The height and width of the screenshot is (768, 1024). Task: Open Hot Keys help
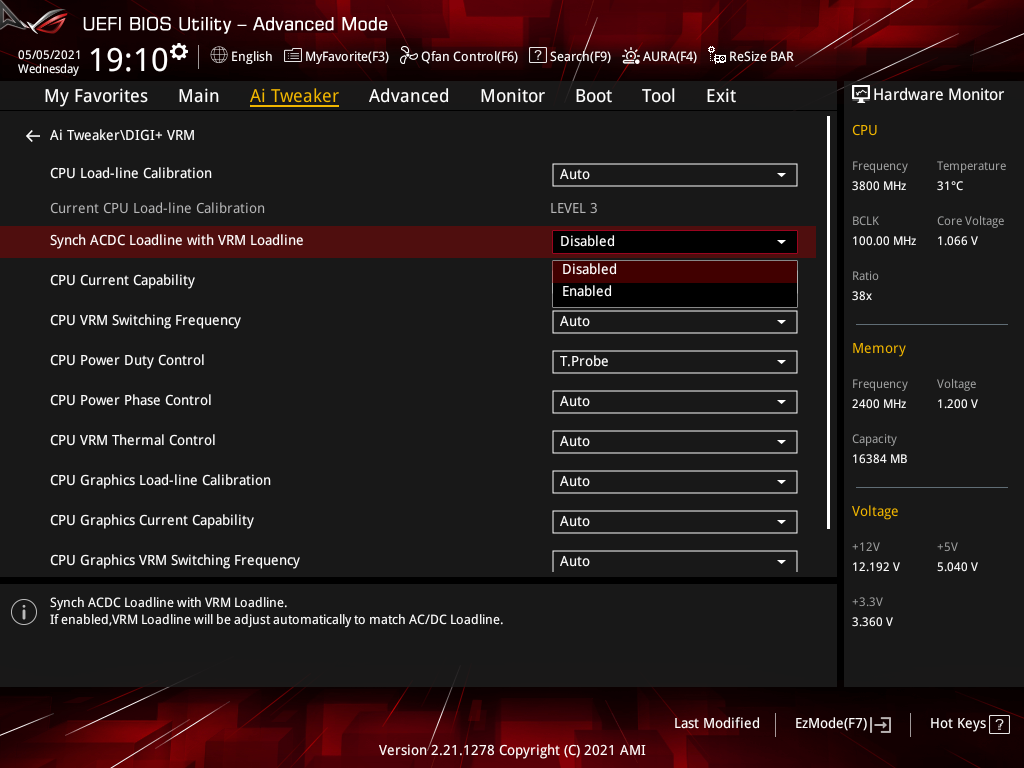click(x=969, y=724)
